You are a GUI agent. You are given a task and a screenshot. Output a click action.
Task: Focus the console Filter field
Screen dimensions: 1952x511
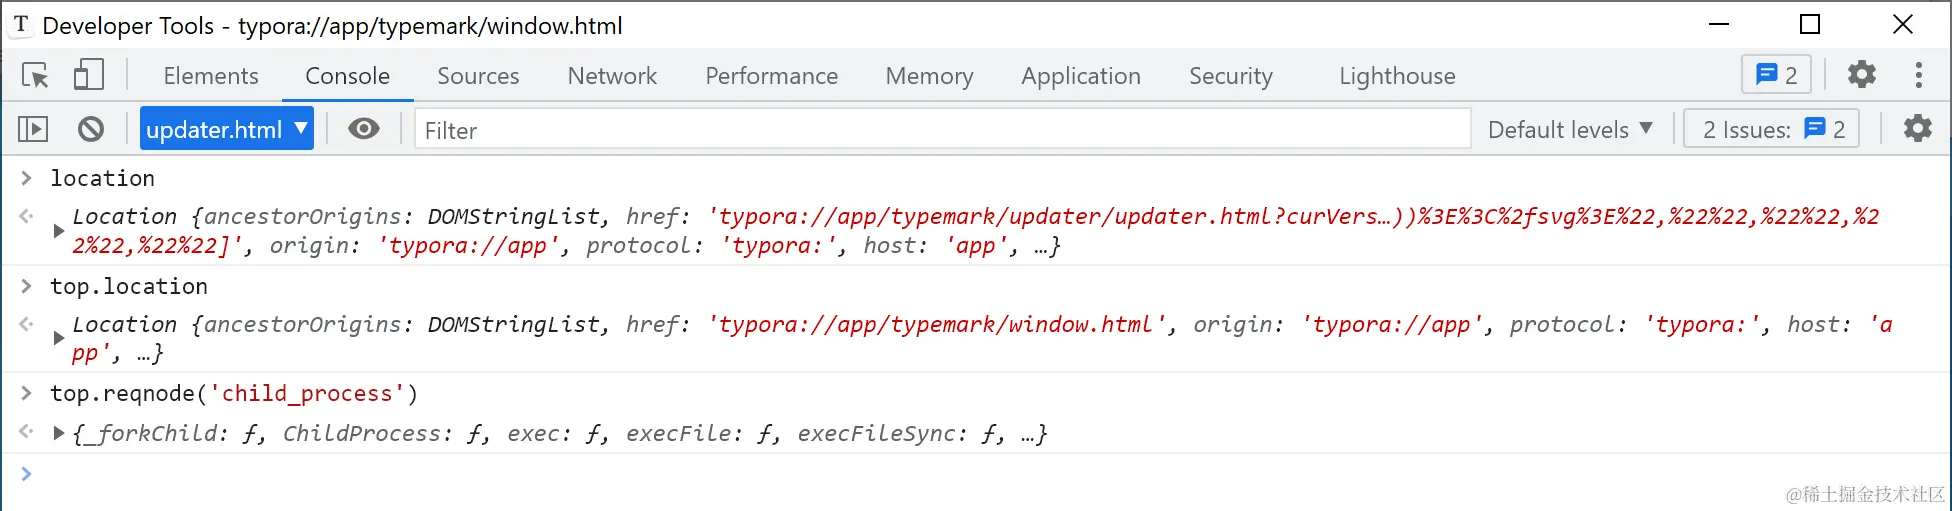click(942, 129)
